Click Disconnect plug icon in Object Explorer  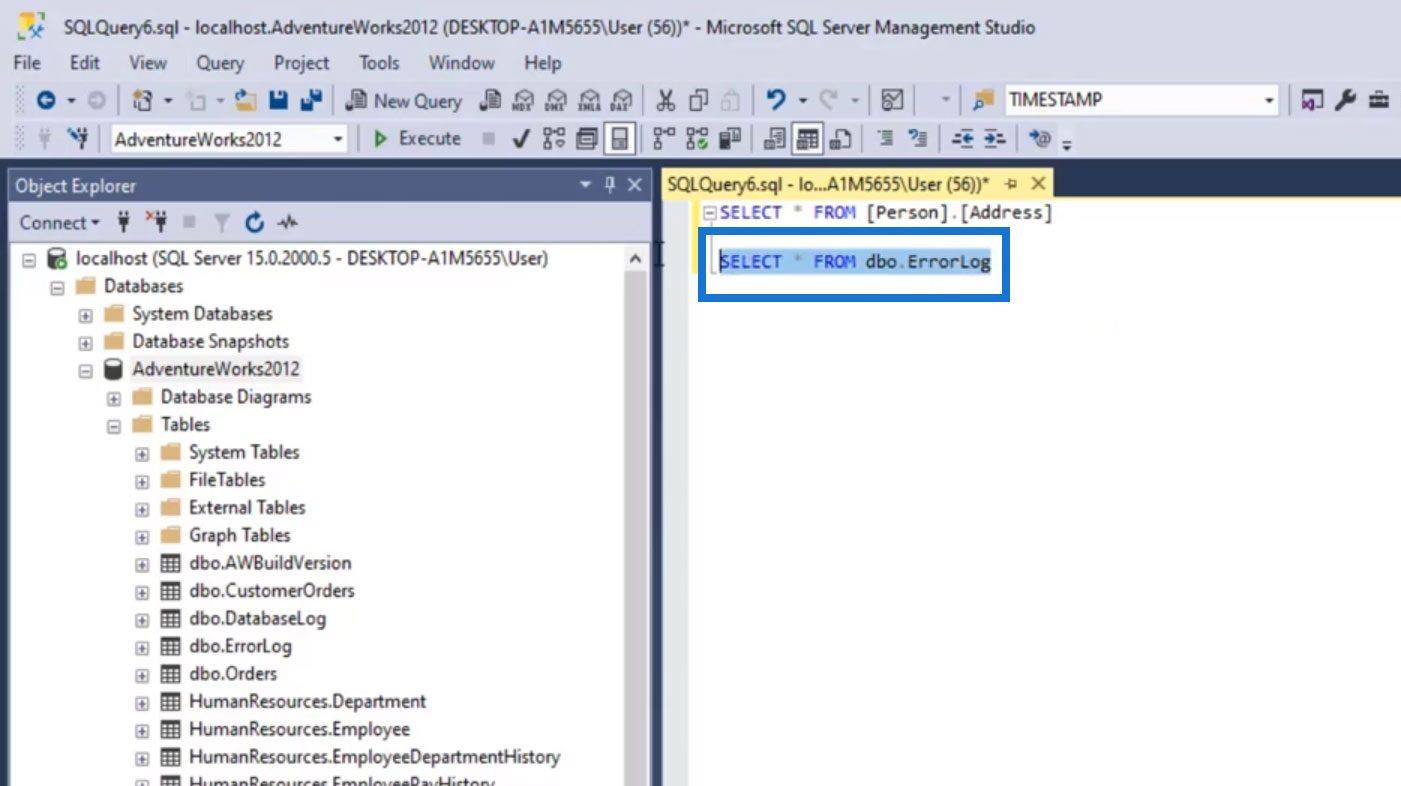coord(156,222)
